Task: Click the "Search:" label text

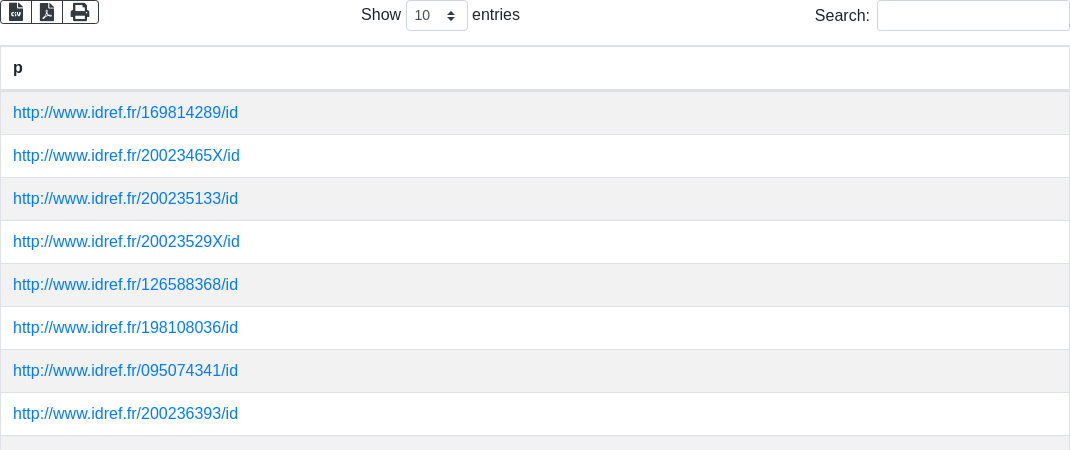Action: [x=842, y=16]
